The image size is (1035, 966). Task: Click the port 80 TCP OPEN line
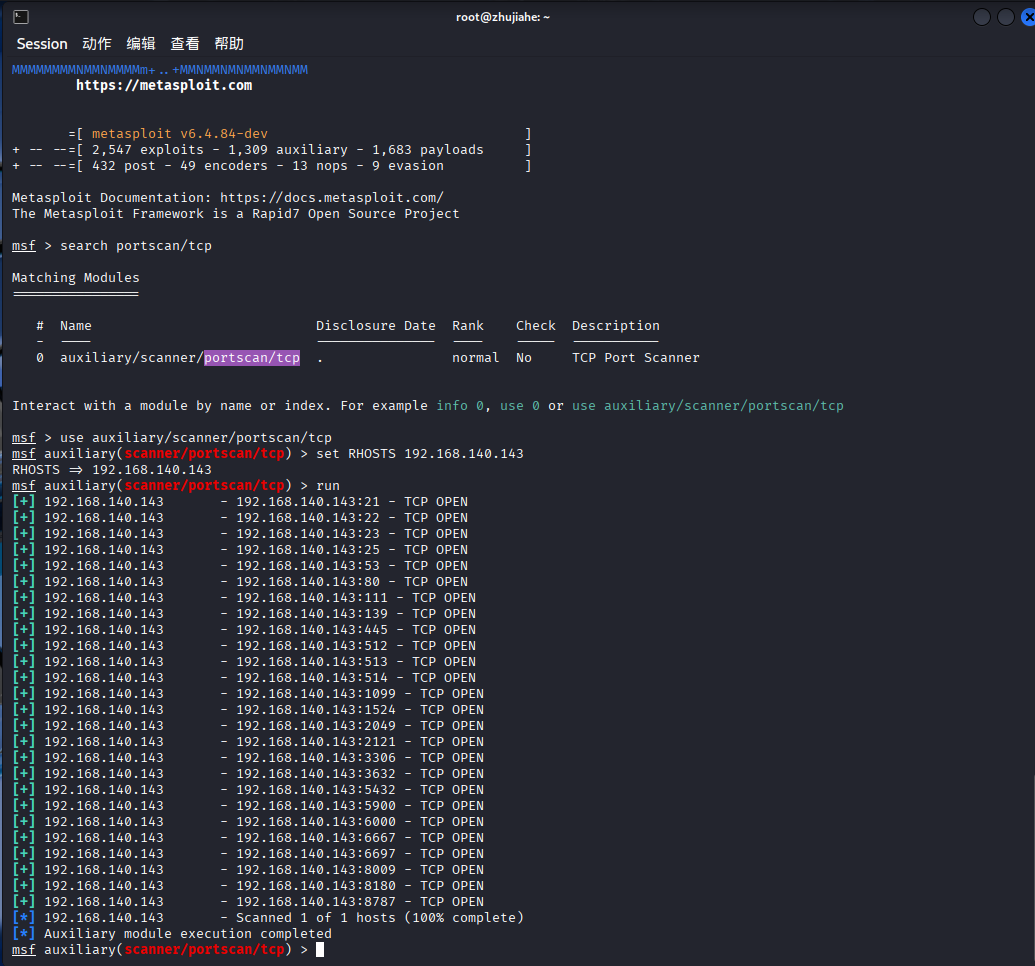click(240, 582)
